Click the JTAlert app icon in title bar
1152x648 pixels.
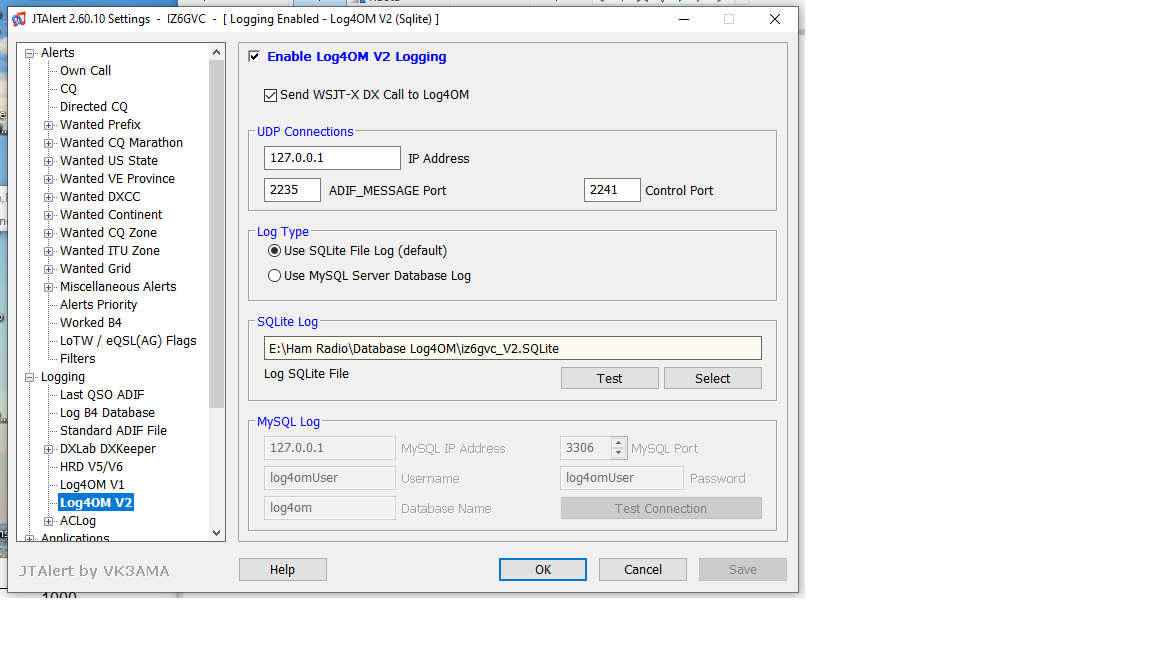tap(19, 19)
